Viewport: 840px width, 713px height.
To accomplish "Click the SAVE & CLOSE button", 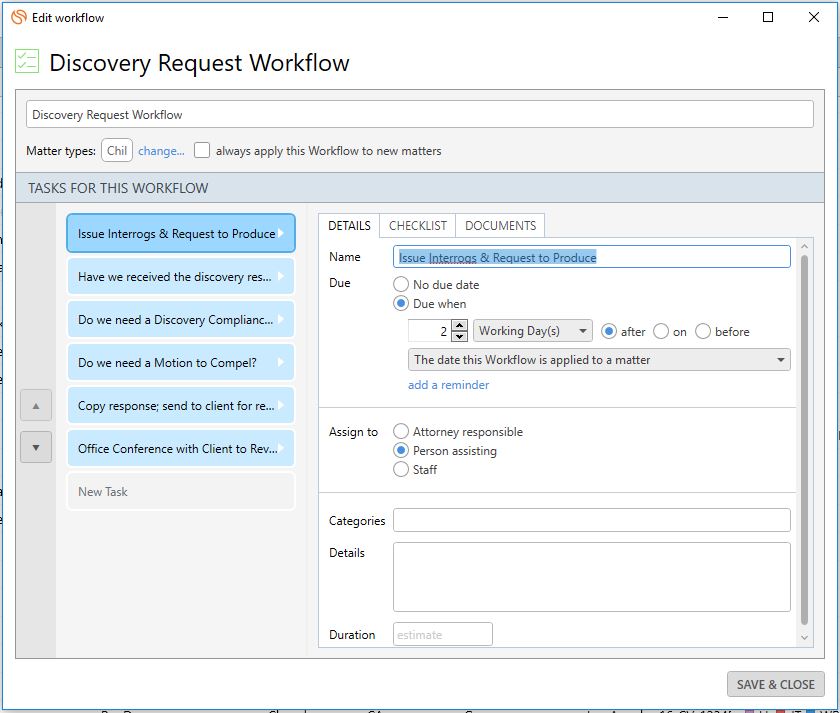I will point(775,685).
